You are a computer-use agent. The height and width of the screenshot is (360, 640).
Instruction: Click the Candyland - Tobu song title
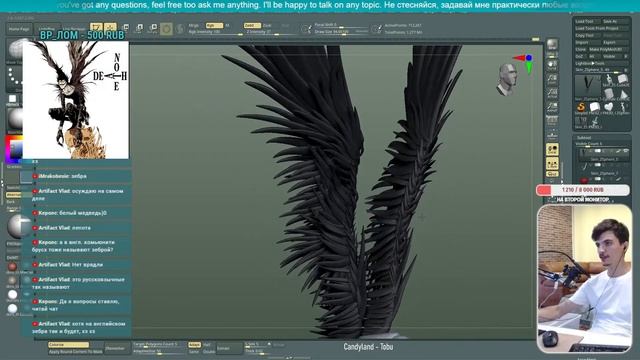[x=368, y=347]
